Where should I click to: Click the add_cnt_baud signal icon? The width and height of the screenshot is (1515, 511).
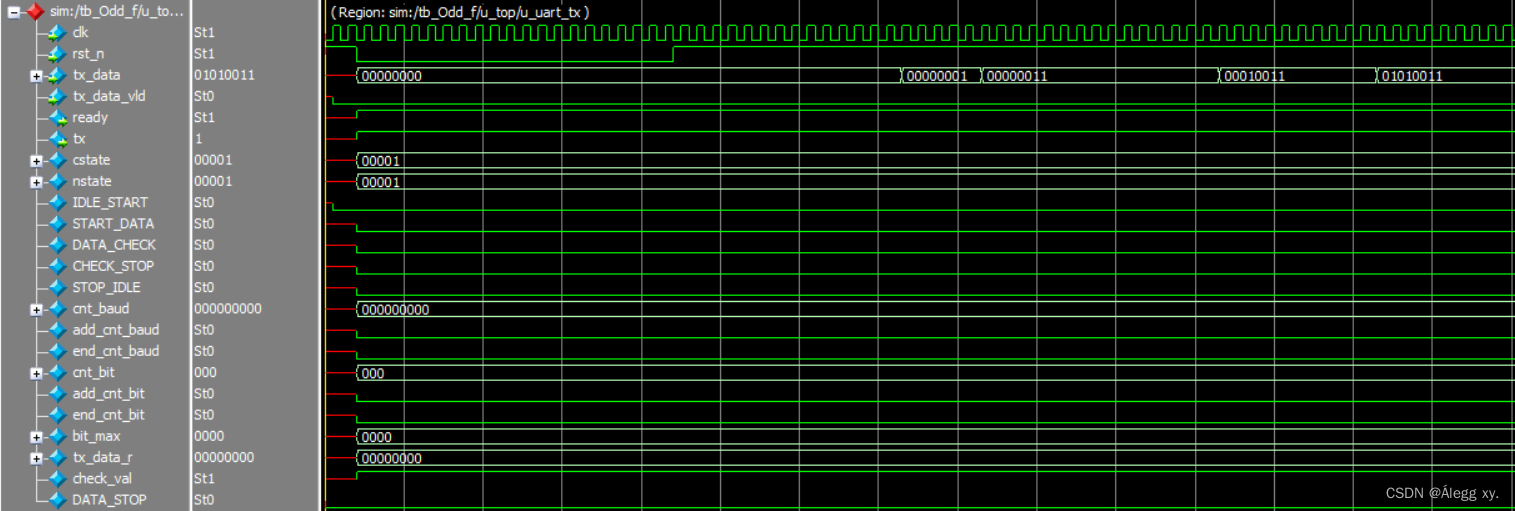[x=57, y=330]
